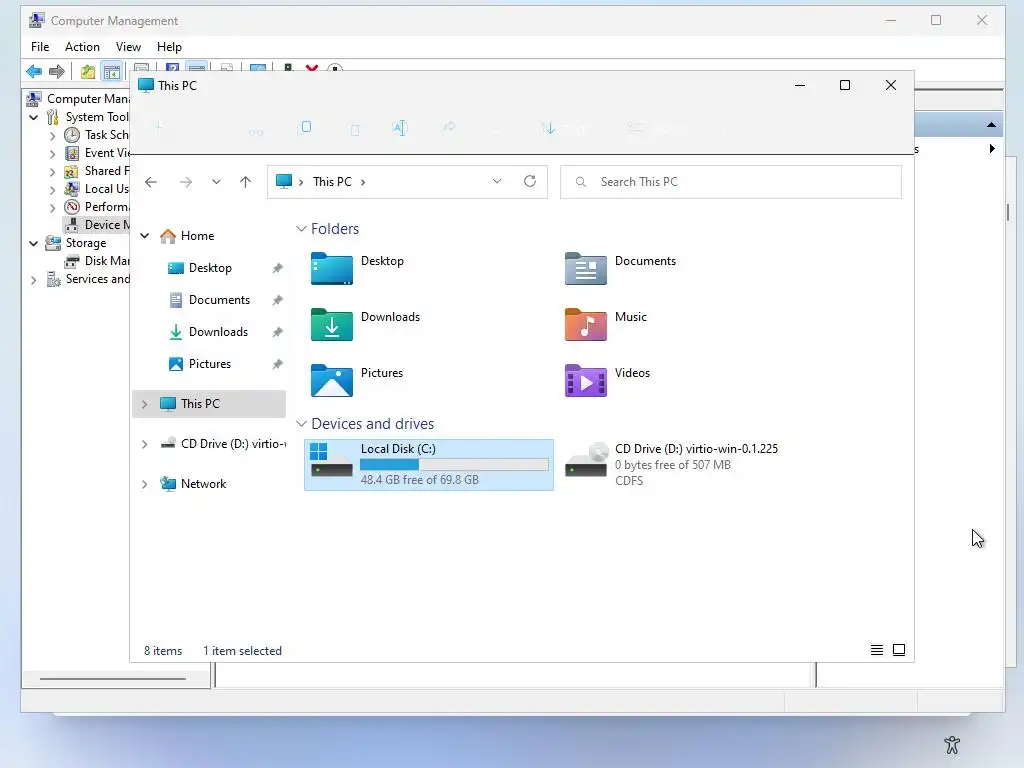Select the Task Scheduler clock icon
This screenshot has height=768, width=1024.
pos(72,135)
